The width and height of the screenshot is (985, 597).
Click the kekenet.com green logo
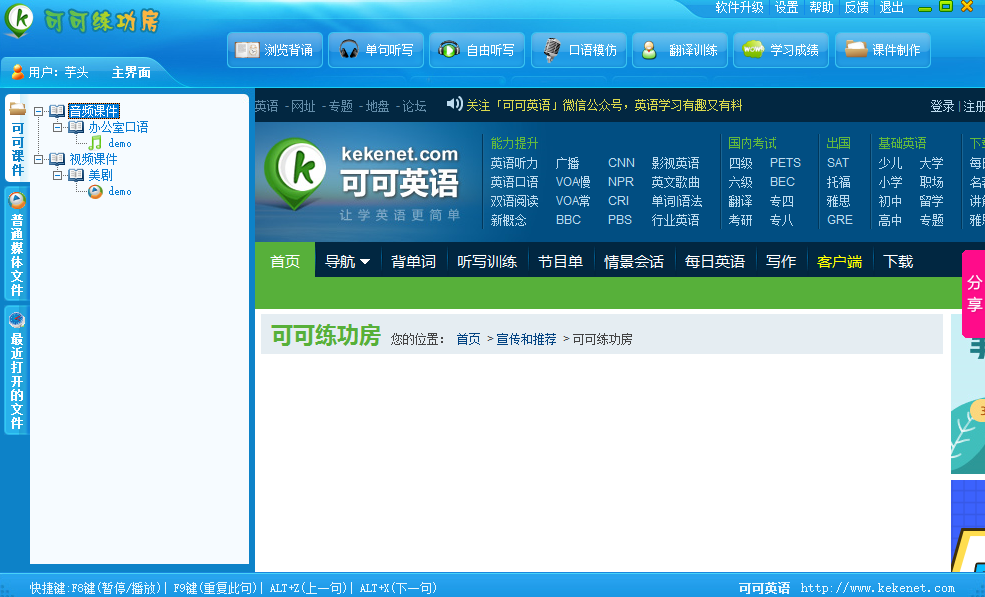click(x=292, y=170)
